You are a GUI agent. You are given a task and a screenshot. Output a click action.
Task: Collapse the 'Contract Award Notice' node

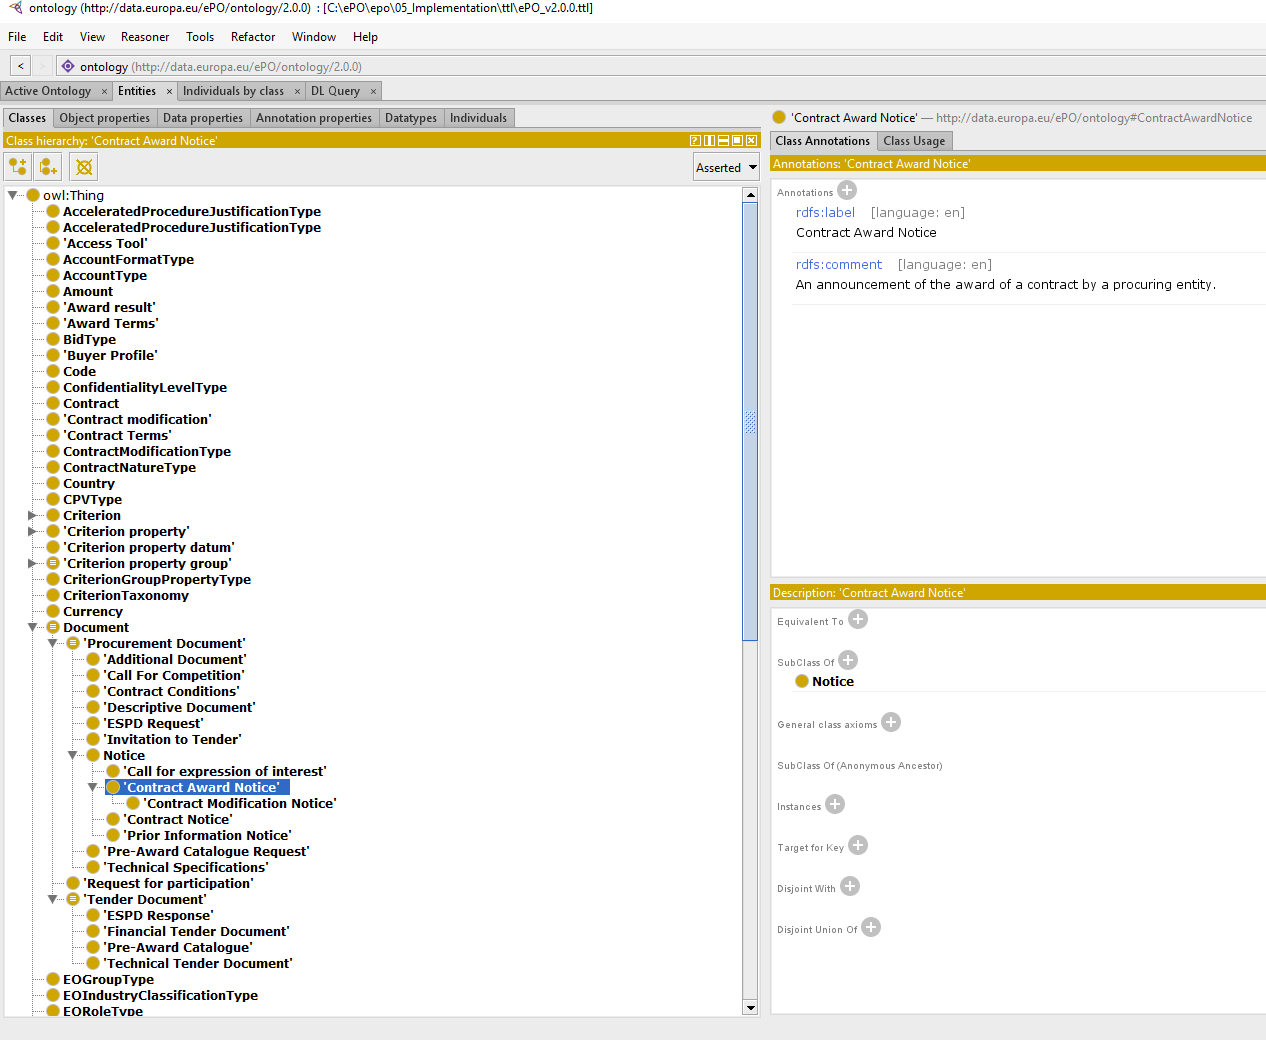[92, 788]
